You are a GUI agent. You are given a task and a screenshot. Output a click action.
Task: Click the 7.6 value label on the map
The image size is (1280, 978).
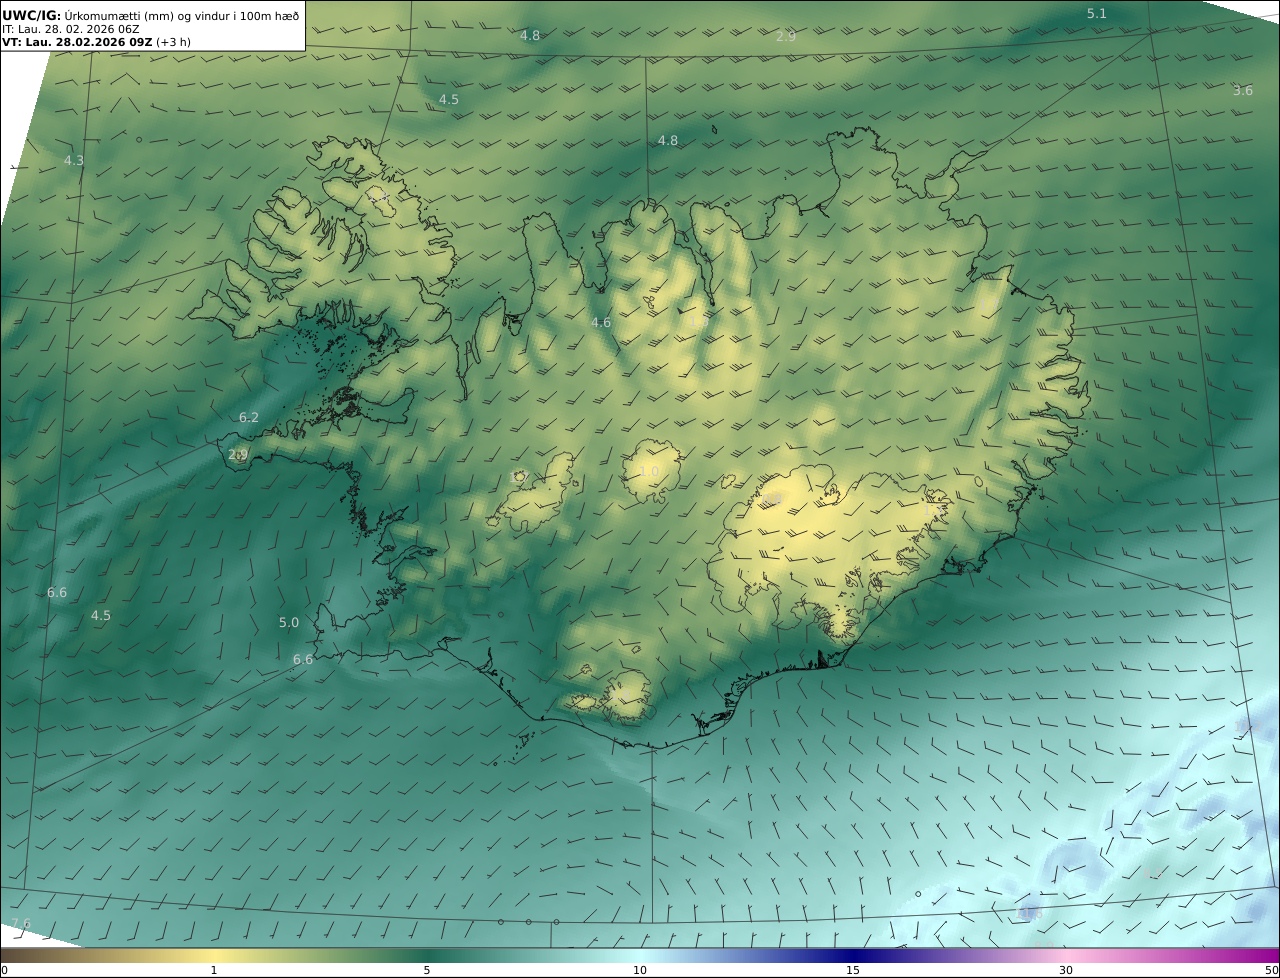pyautogui.click(x=20, y=922)
